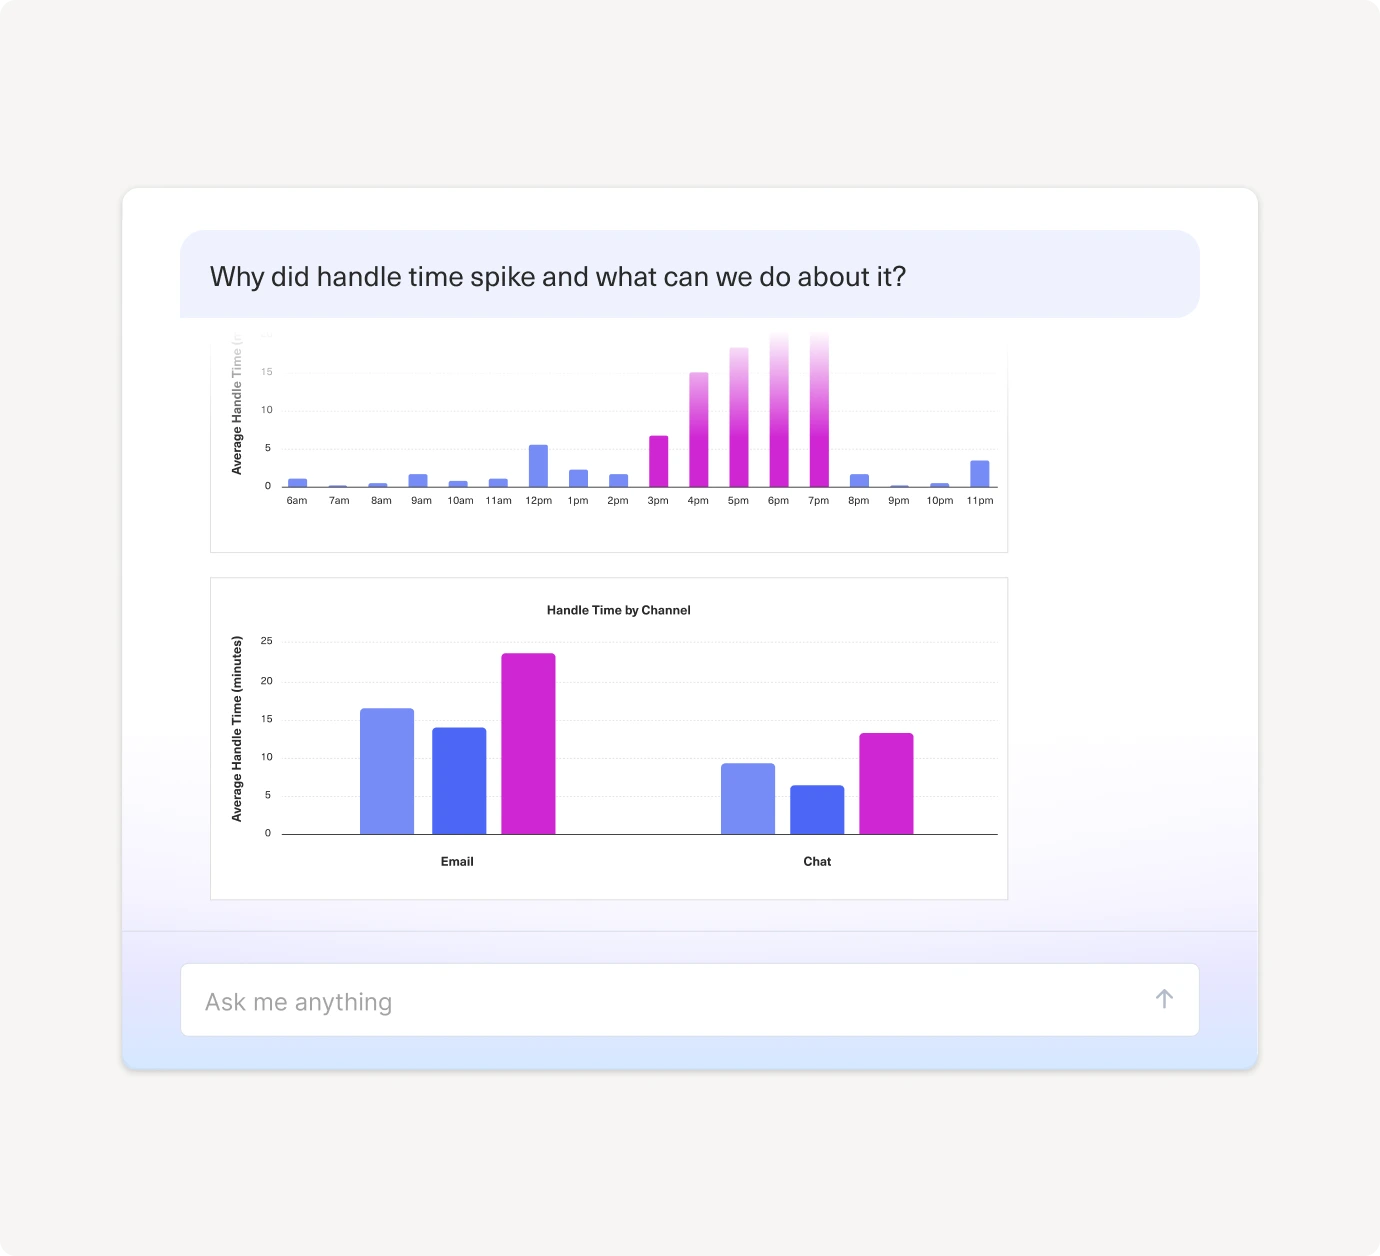Focus the "Ask me anything" input field
The width and height of the screenshot is (1380, 1256).
(x=660, y=1001)
